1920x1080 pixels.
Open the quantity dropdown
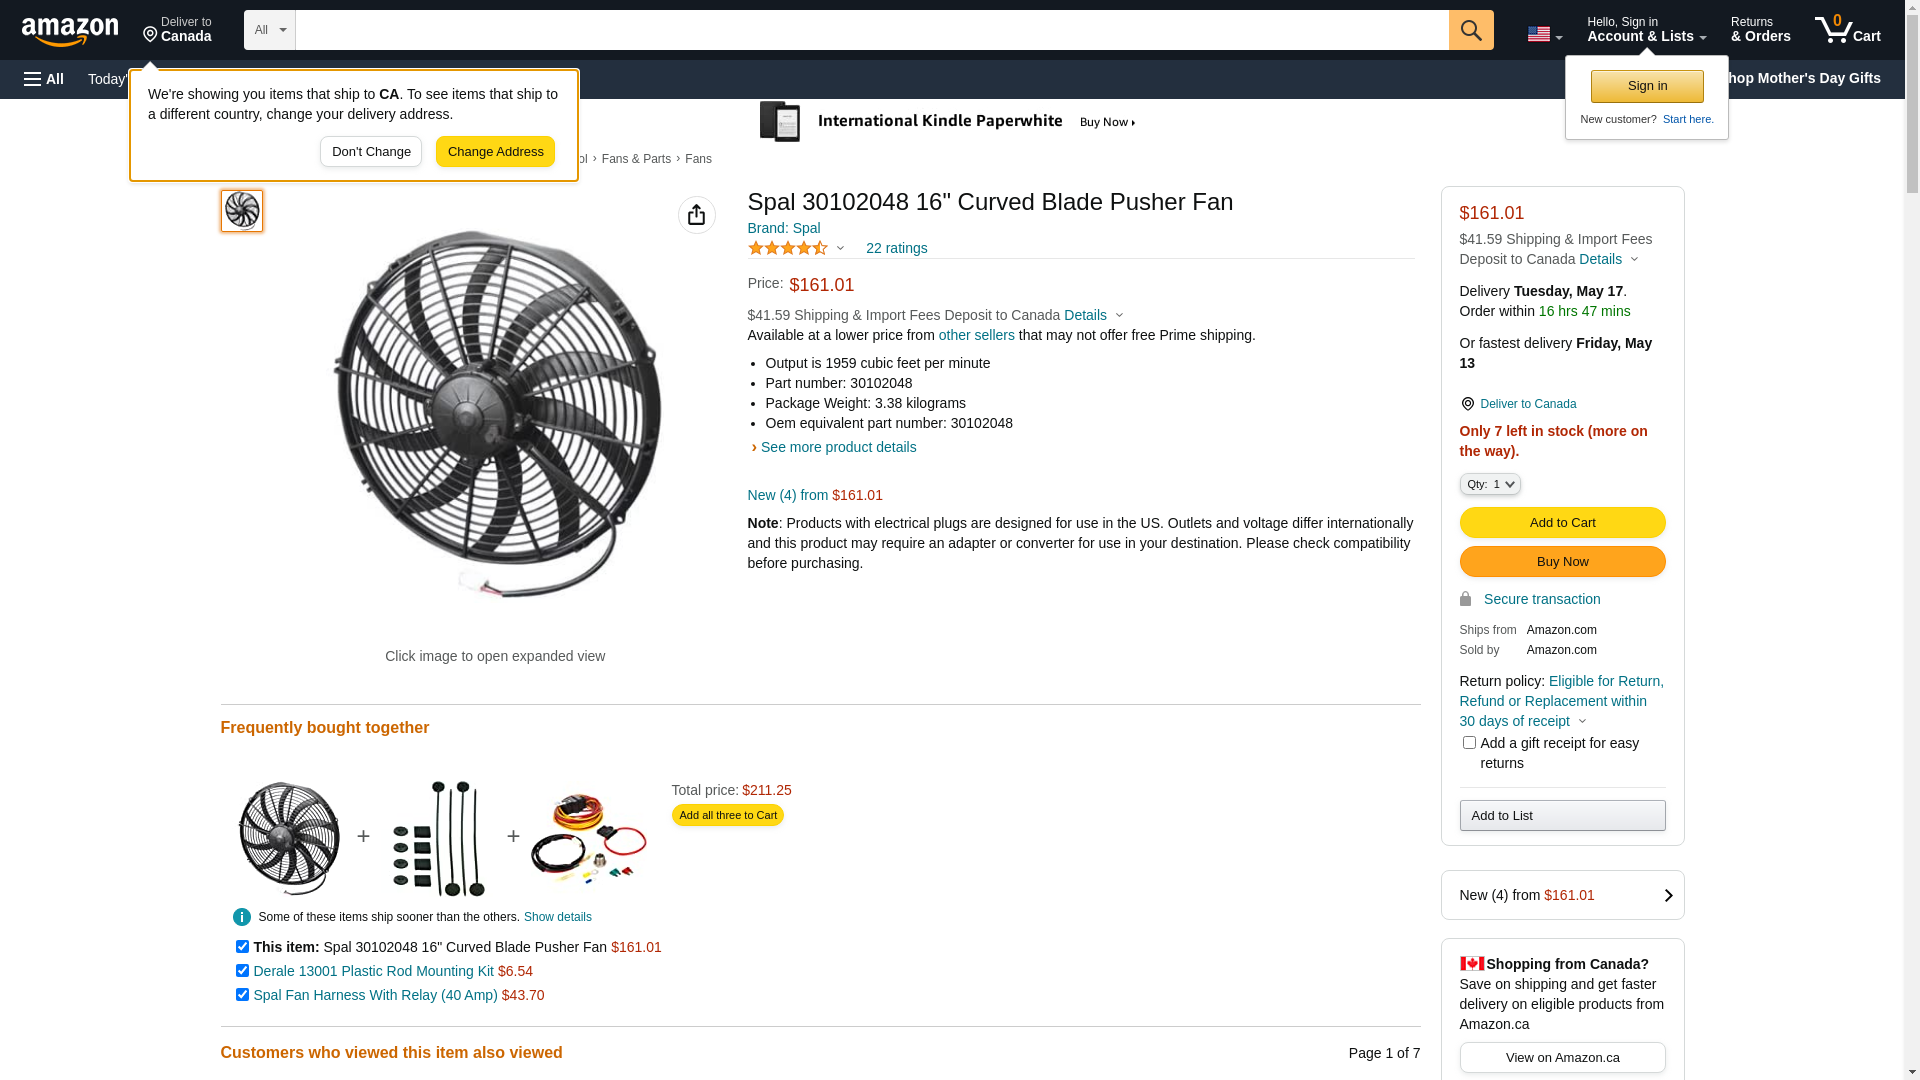1490,484
